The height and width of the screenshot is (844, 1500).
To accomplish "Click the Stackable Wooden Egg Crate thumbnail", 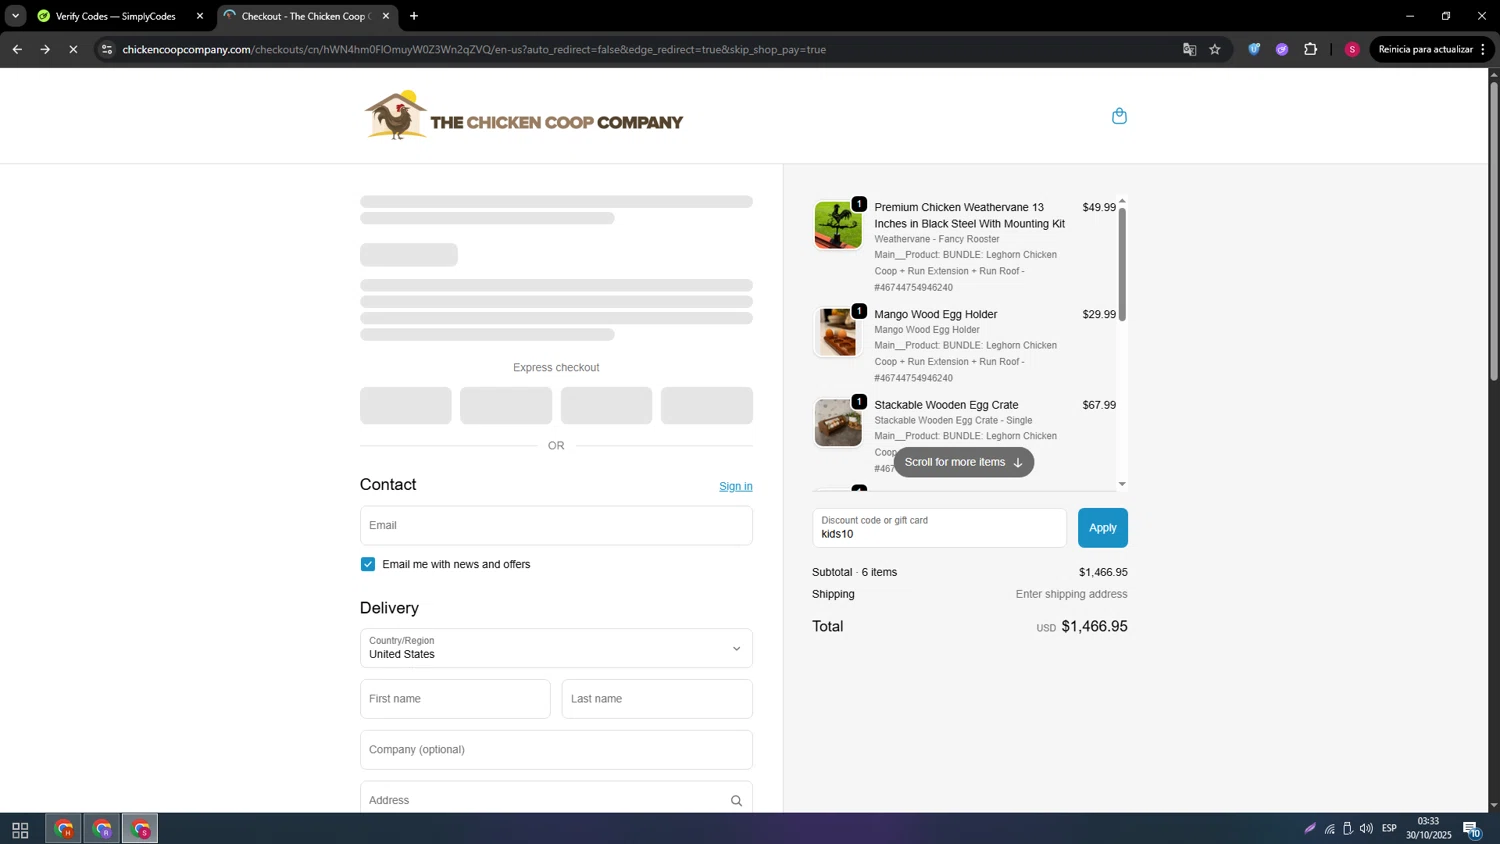I will [838, 423].
